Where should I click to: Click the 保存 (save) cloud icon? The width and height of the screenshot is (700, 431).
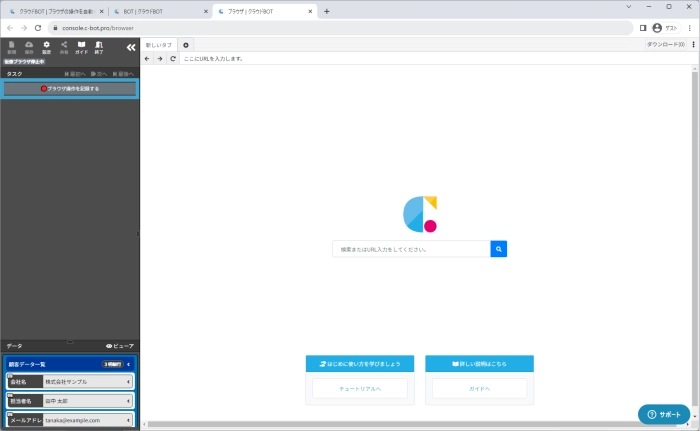tap(29, 47)
